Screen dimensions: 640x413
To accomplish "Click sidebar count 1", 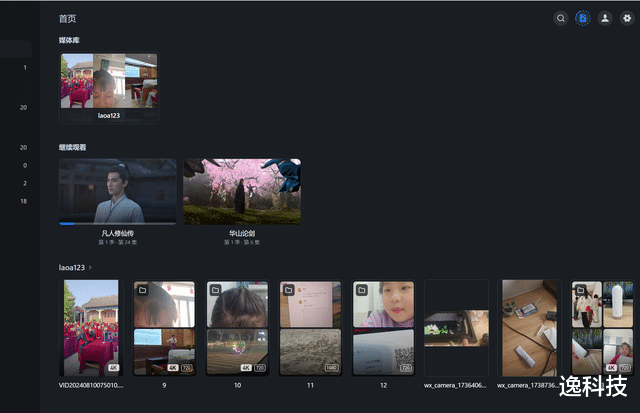I will coord(25,67).
